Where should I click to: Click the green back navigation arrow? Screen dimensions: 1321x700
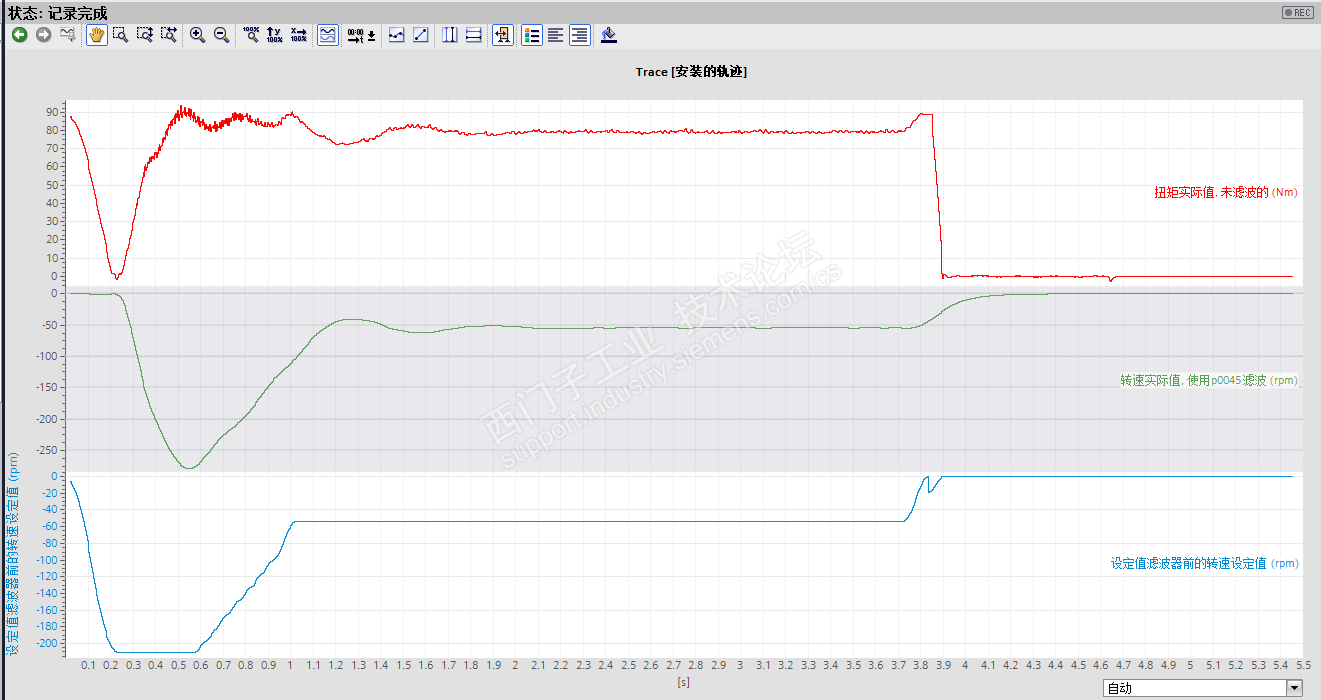click(20, 35)
